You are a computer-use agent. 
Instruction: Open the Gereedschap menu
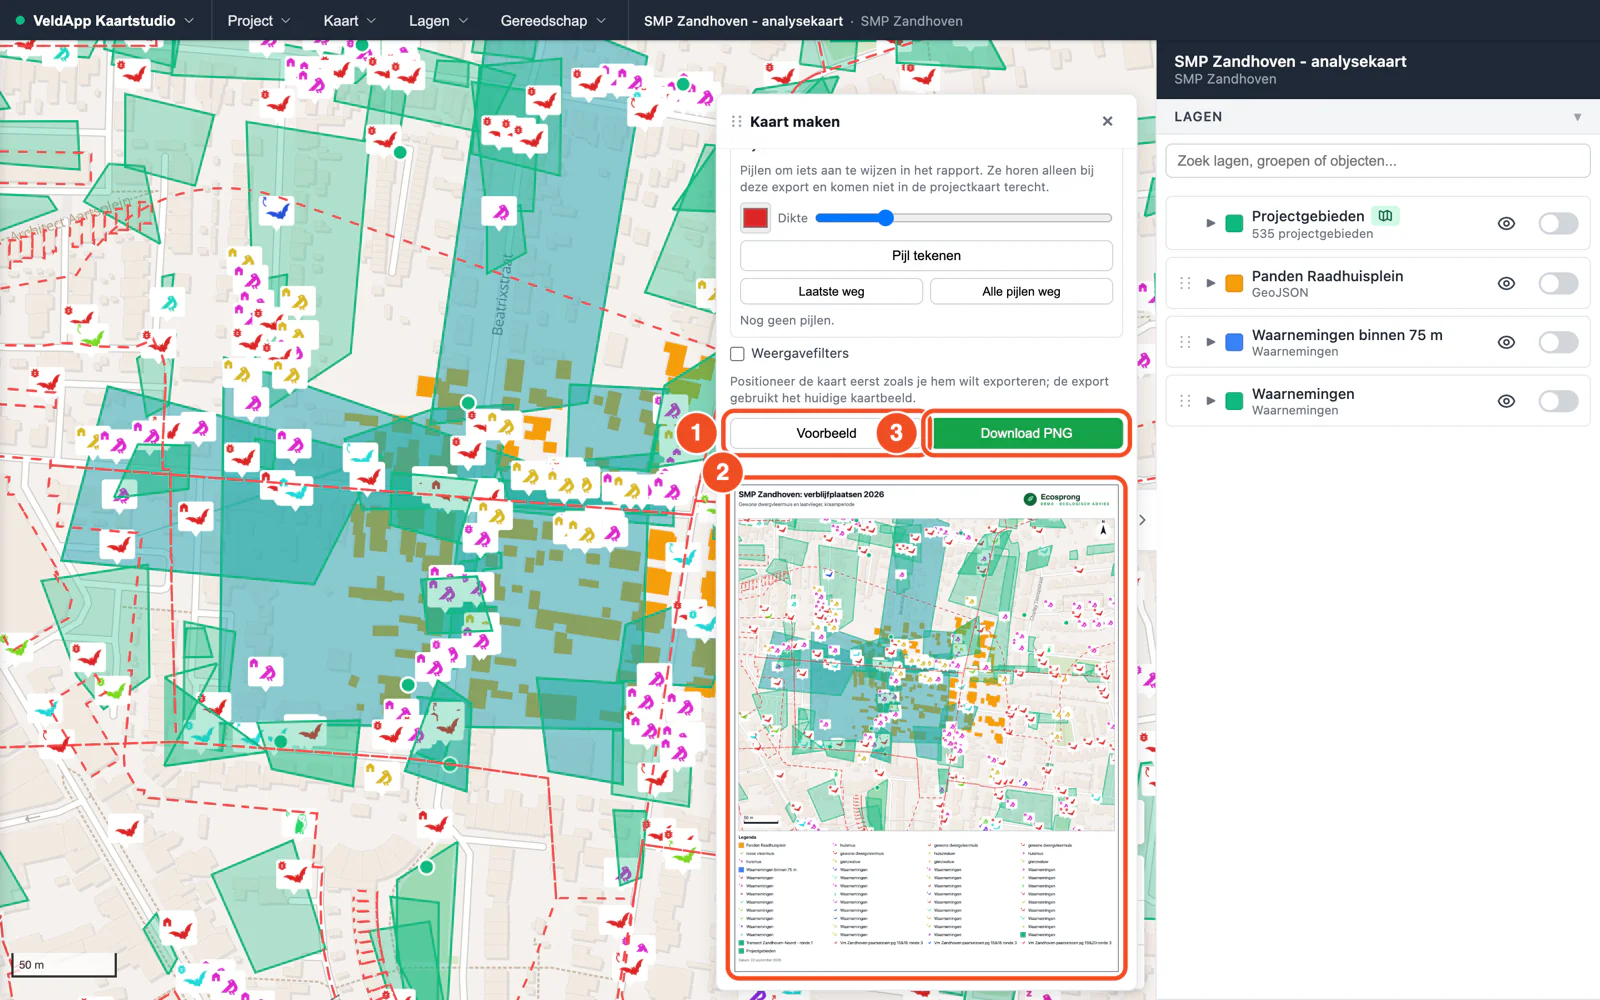pos(553,20)
